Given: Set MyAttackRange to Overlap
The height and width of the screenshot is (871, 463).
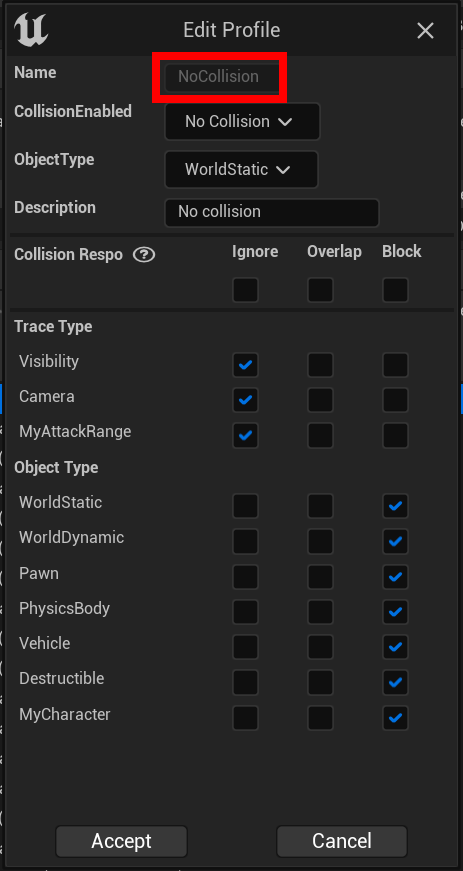Looking at the screenshot, I should click(x=320, y=436).
